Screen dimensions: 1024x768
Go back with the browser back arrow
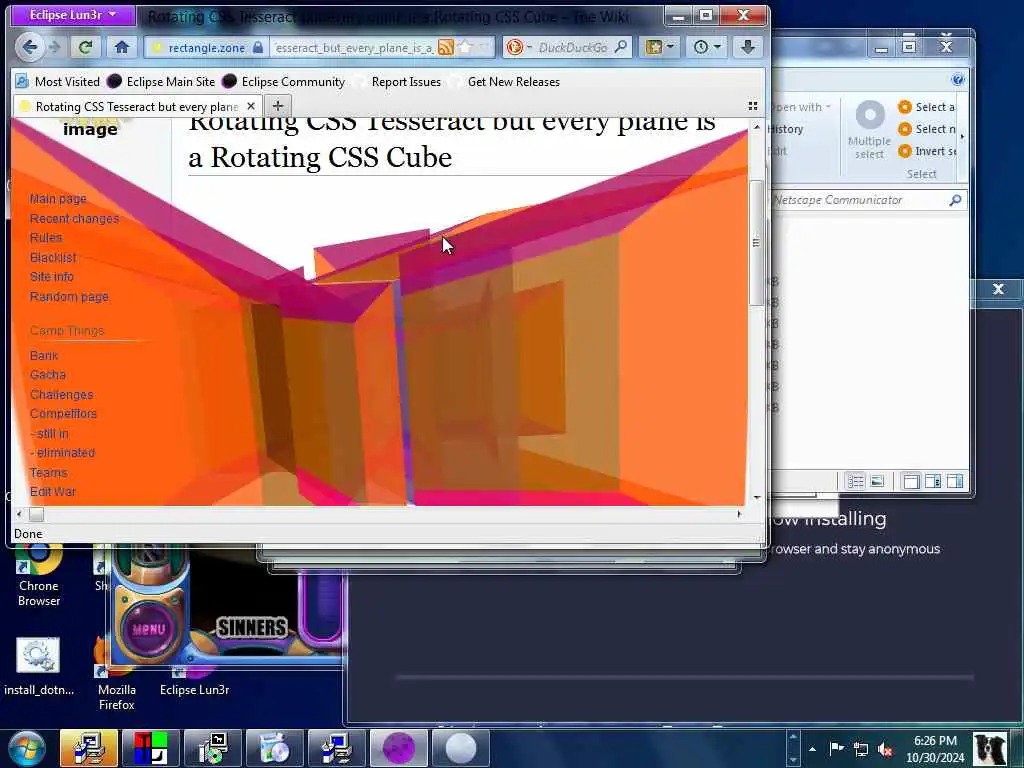click(x=29, y=46)
